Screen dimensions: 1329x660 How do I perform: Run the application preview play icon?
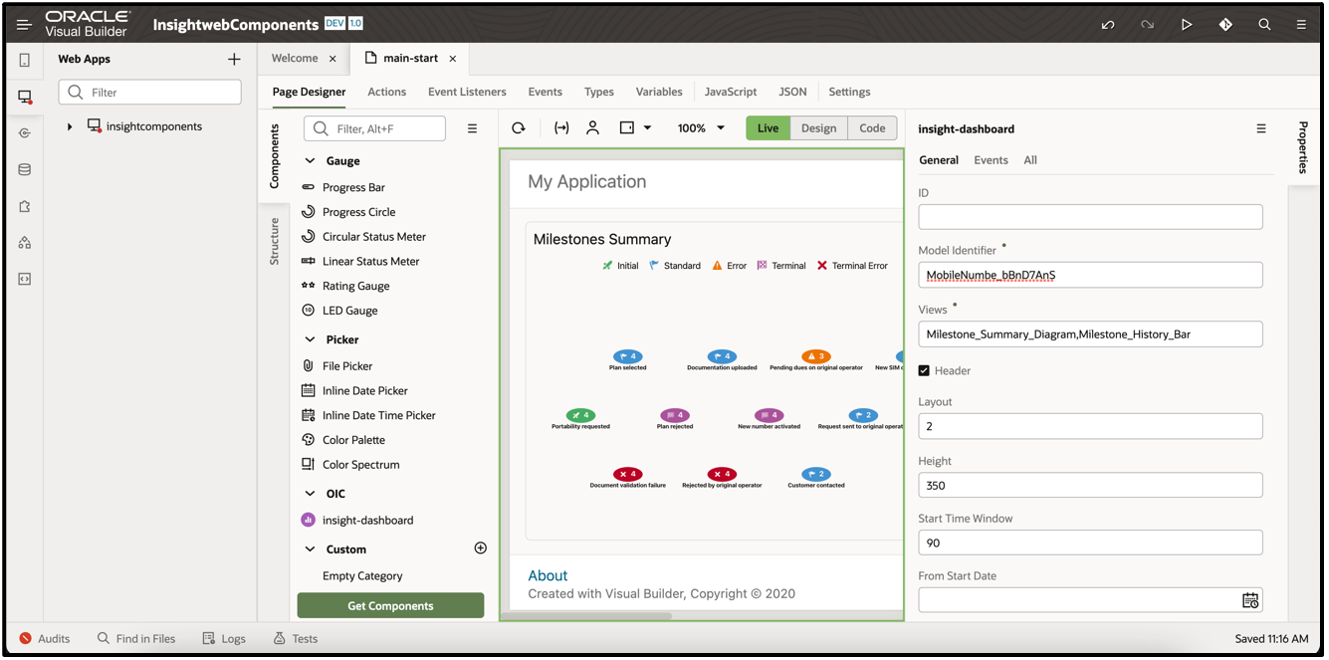click(x=1186, y=25)
